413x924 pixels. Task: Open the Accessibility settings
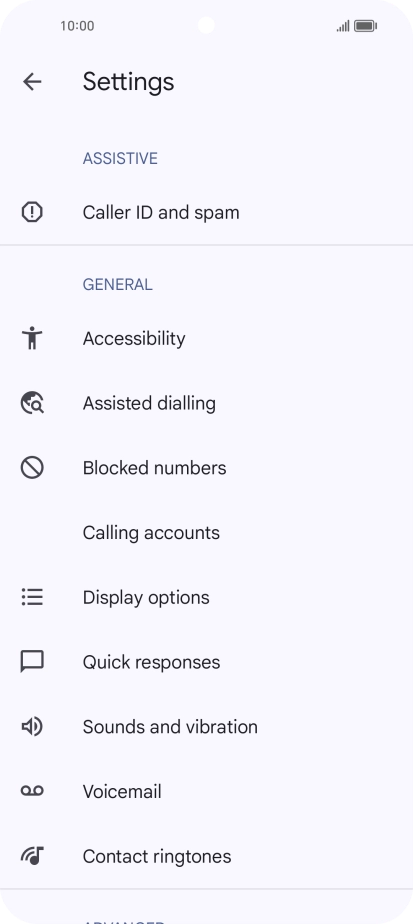click(206, 338)
